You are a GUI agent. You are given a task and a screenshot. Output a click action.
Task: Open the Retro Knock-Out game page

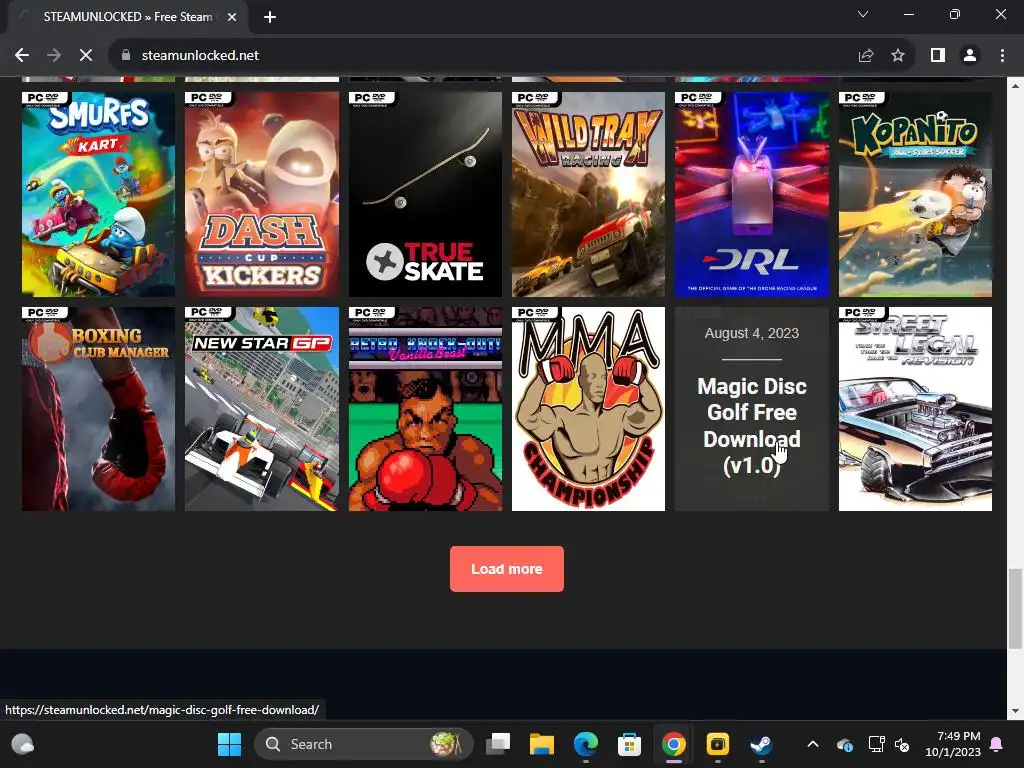[425, 409]
